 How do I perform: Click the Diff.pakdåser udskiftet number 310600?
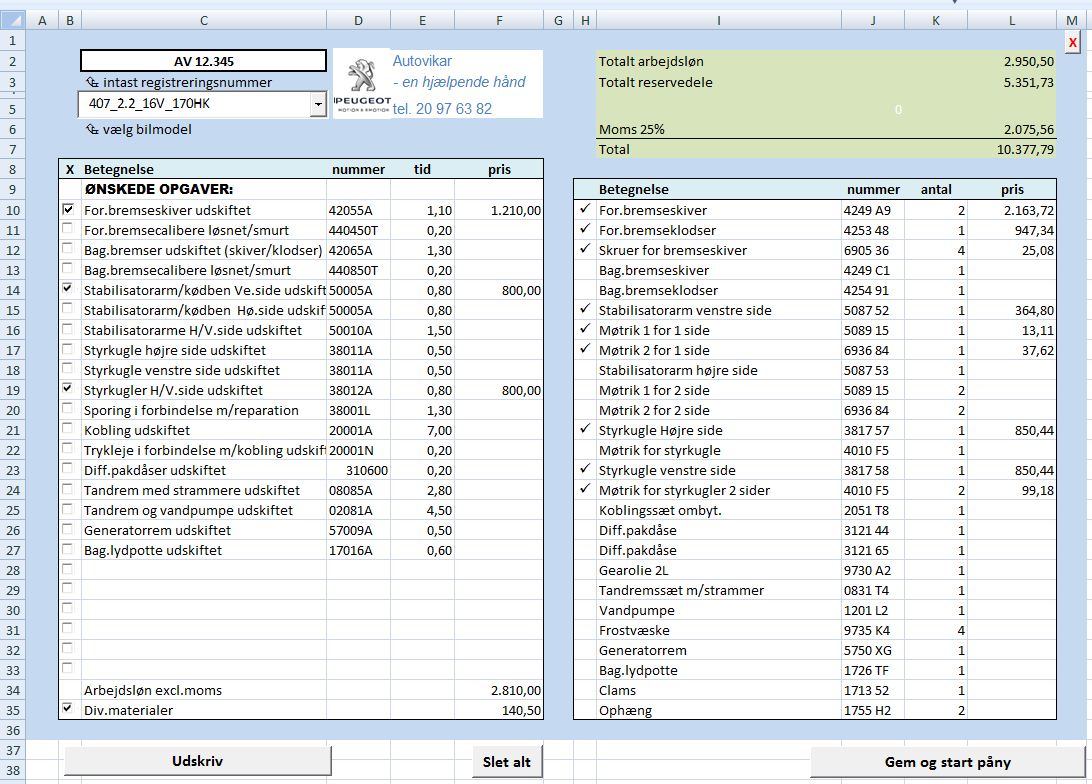coord(367,471)
